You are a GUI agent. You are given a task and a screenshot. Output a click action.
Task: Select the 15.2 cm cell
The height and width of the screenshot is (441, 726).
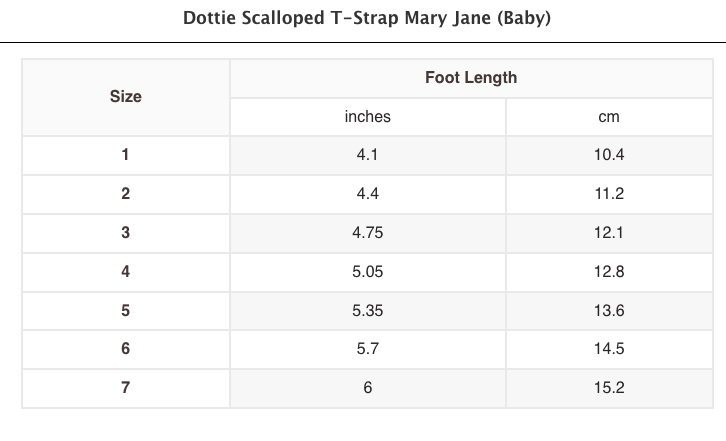pyautogui.click(x=608, y=388)
